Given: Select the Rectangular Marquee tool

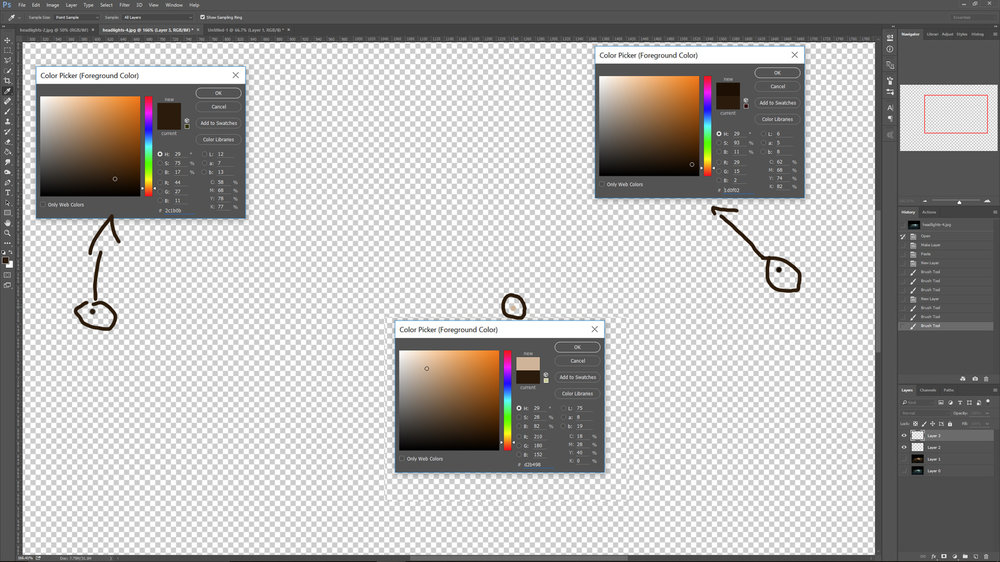Looking at the screenshot, I should [8, 50].
